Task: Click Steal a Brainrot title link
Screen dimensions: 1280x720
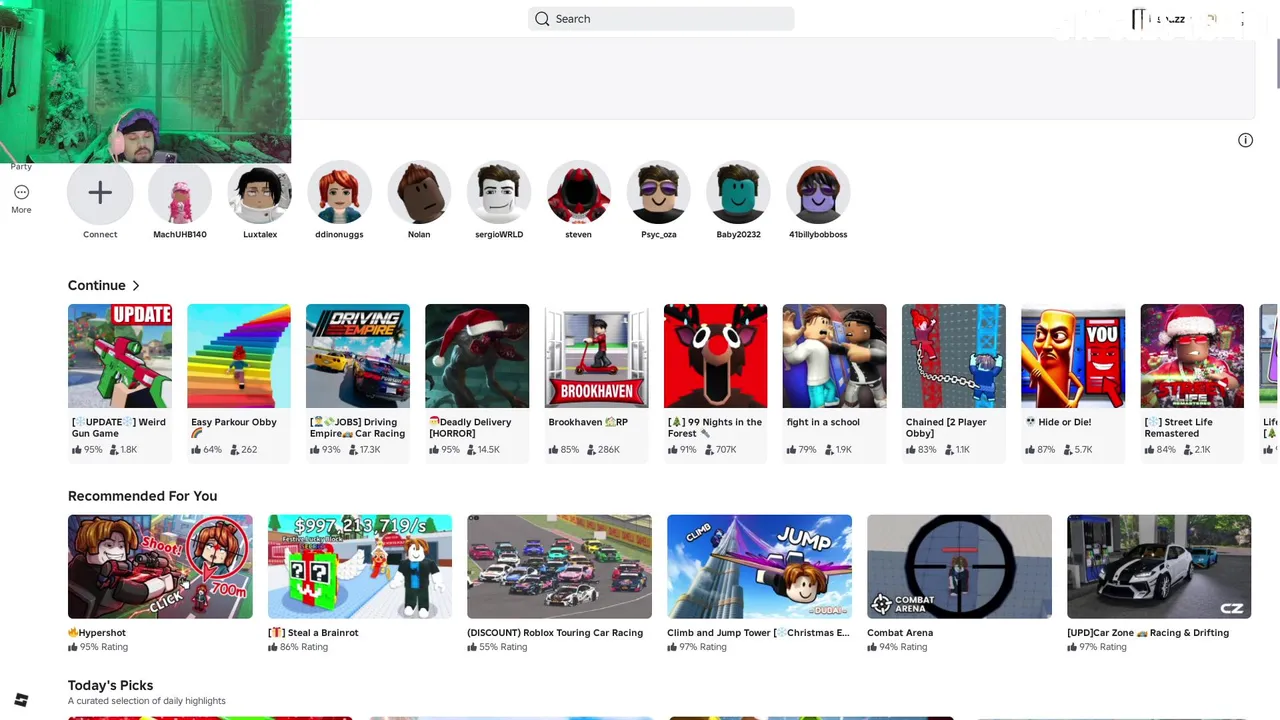Action: (313, 633)
